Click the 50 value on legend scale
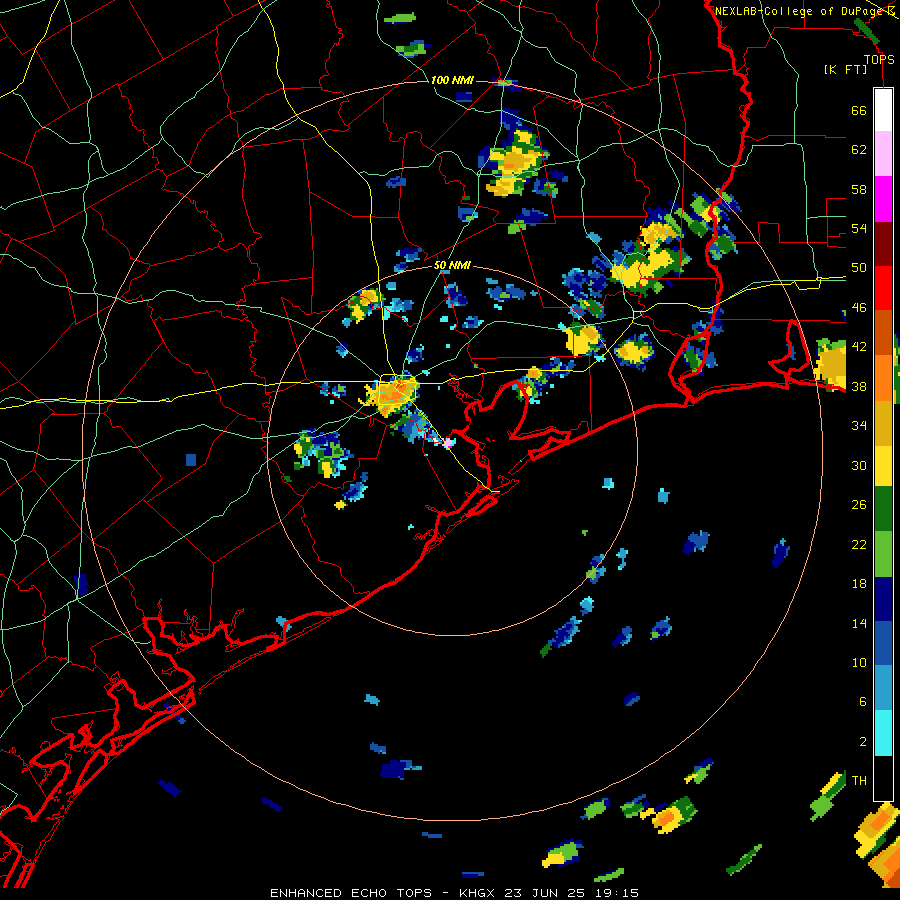 (859, 268)
